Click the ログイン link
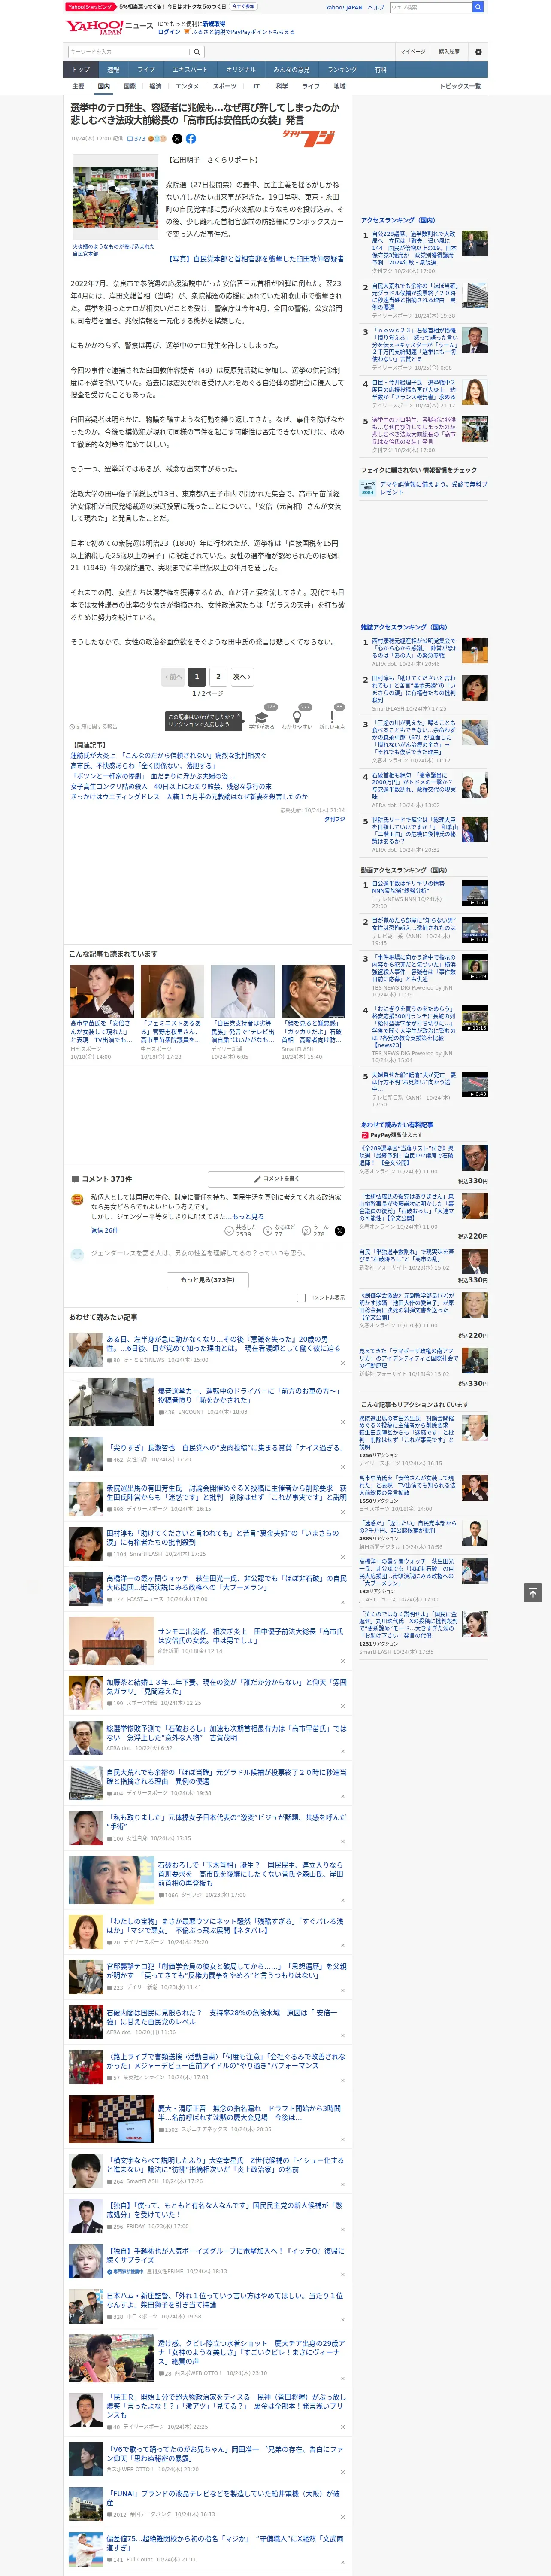The image size is (551, 2576). coord(169,32)
